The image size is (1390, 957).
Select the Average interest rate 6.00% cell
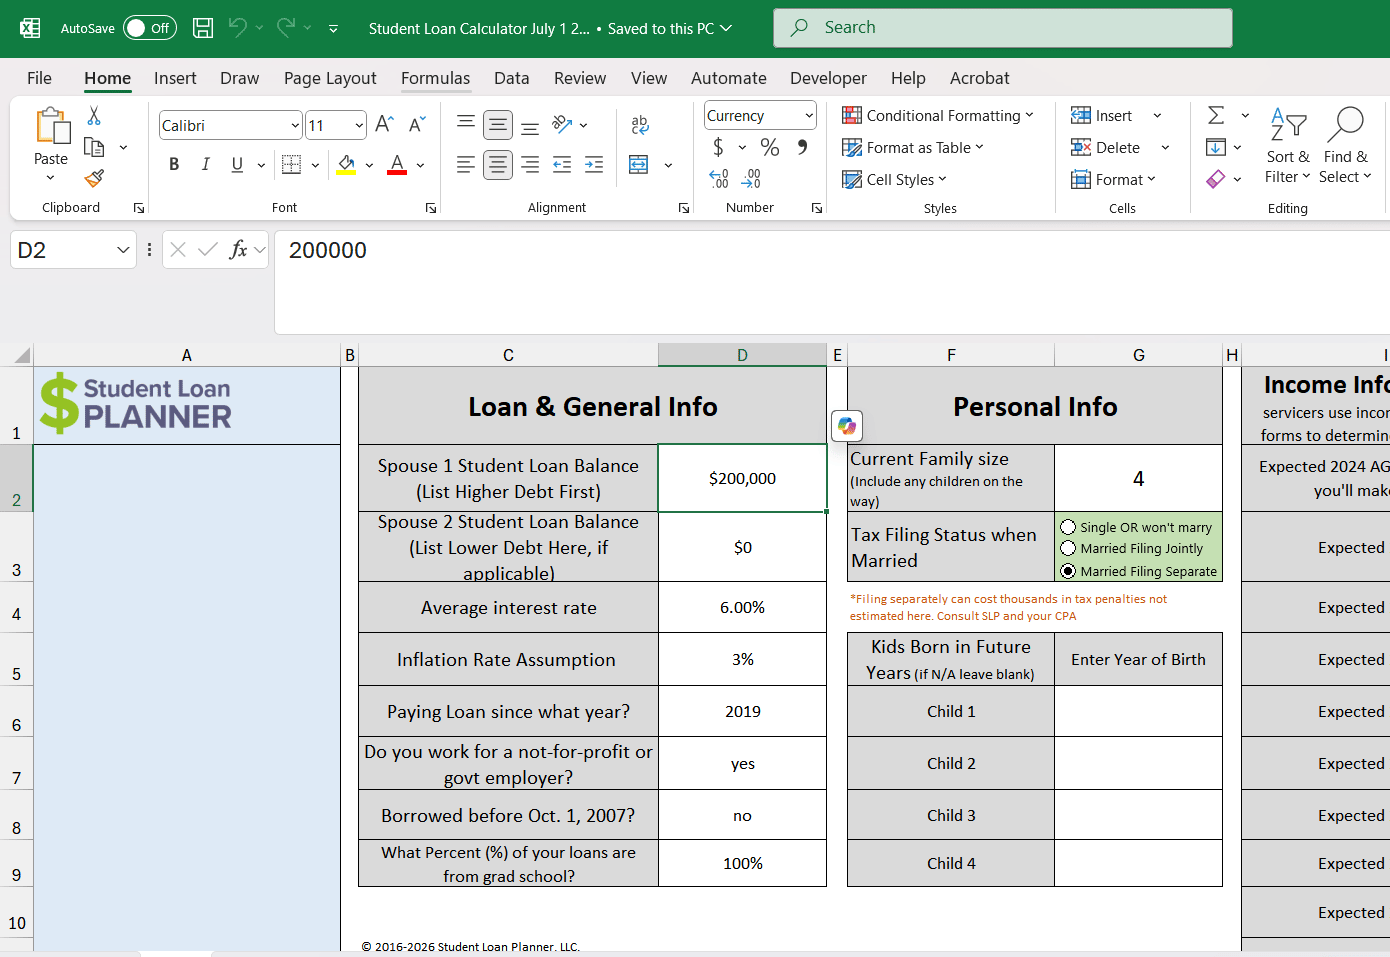pyautogui.click(x=742, y=608)
